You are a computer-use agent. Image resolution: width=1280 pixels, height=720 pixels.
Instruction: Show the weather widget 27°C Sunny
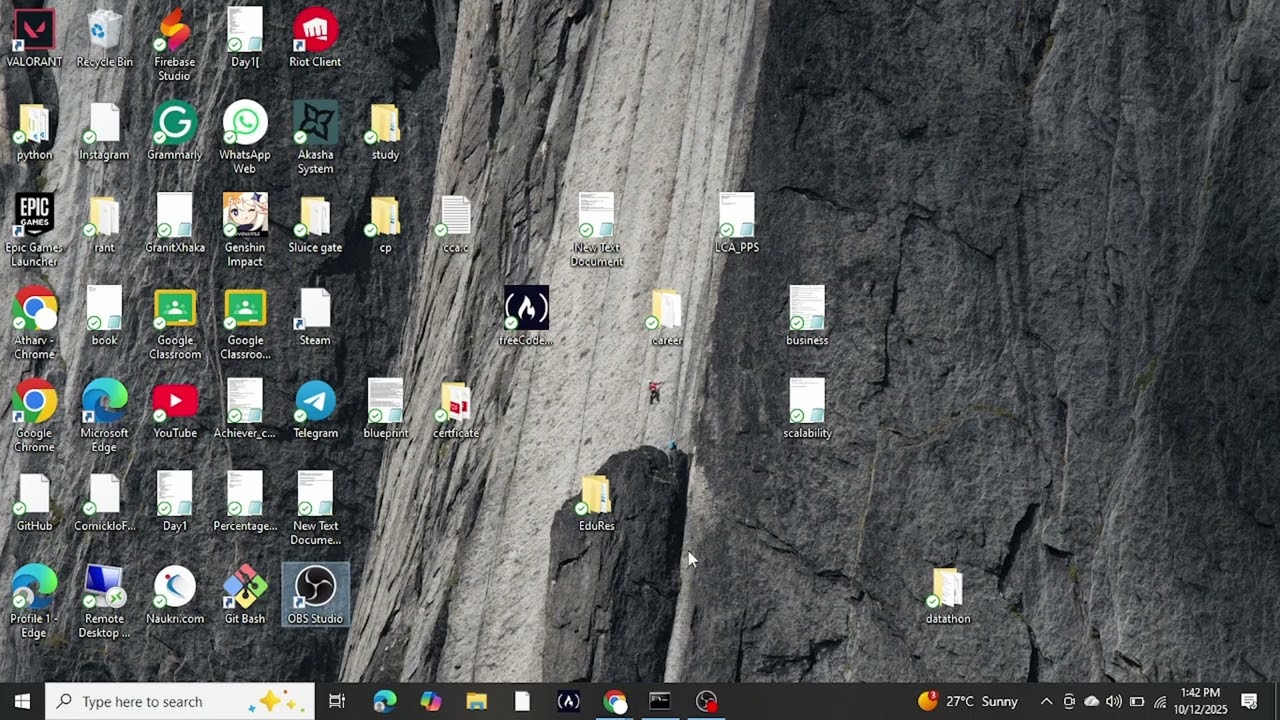pos(968,701)
